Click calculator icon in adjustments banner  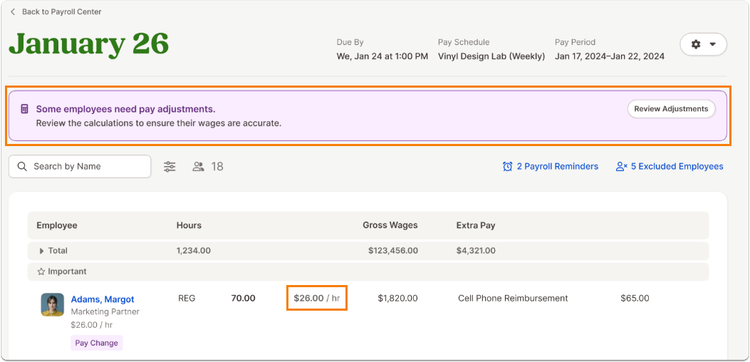[x=24, y=109]
